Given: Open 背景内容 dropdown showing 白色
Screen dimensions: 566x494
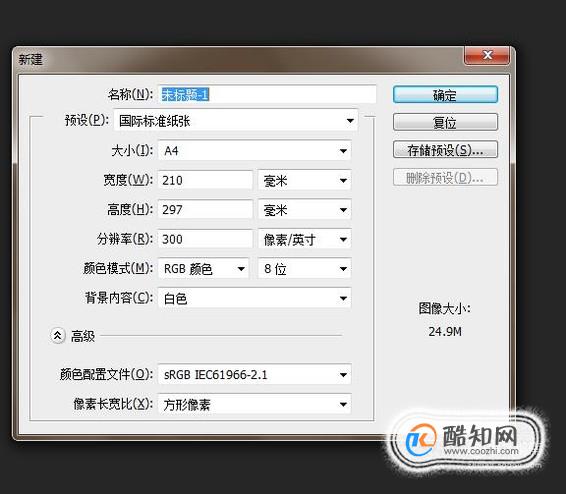Looking at the screenshot, I should coord(254,298).
